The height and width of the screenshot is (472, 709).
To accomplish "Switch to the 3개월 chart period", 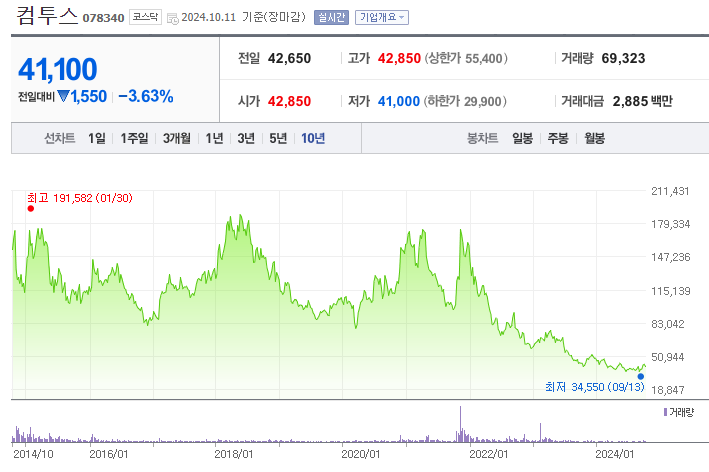I will pos(177,138).
